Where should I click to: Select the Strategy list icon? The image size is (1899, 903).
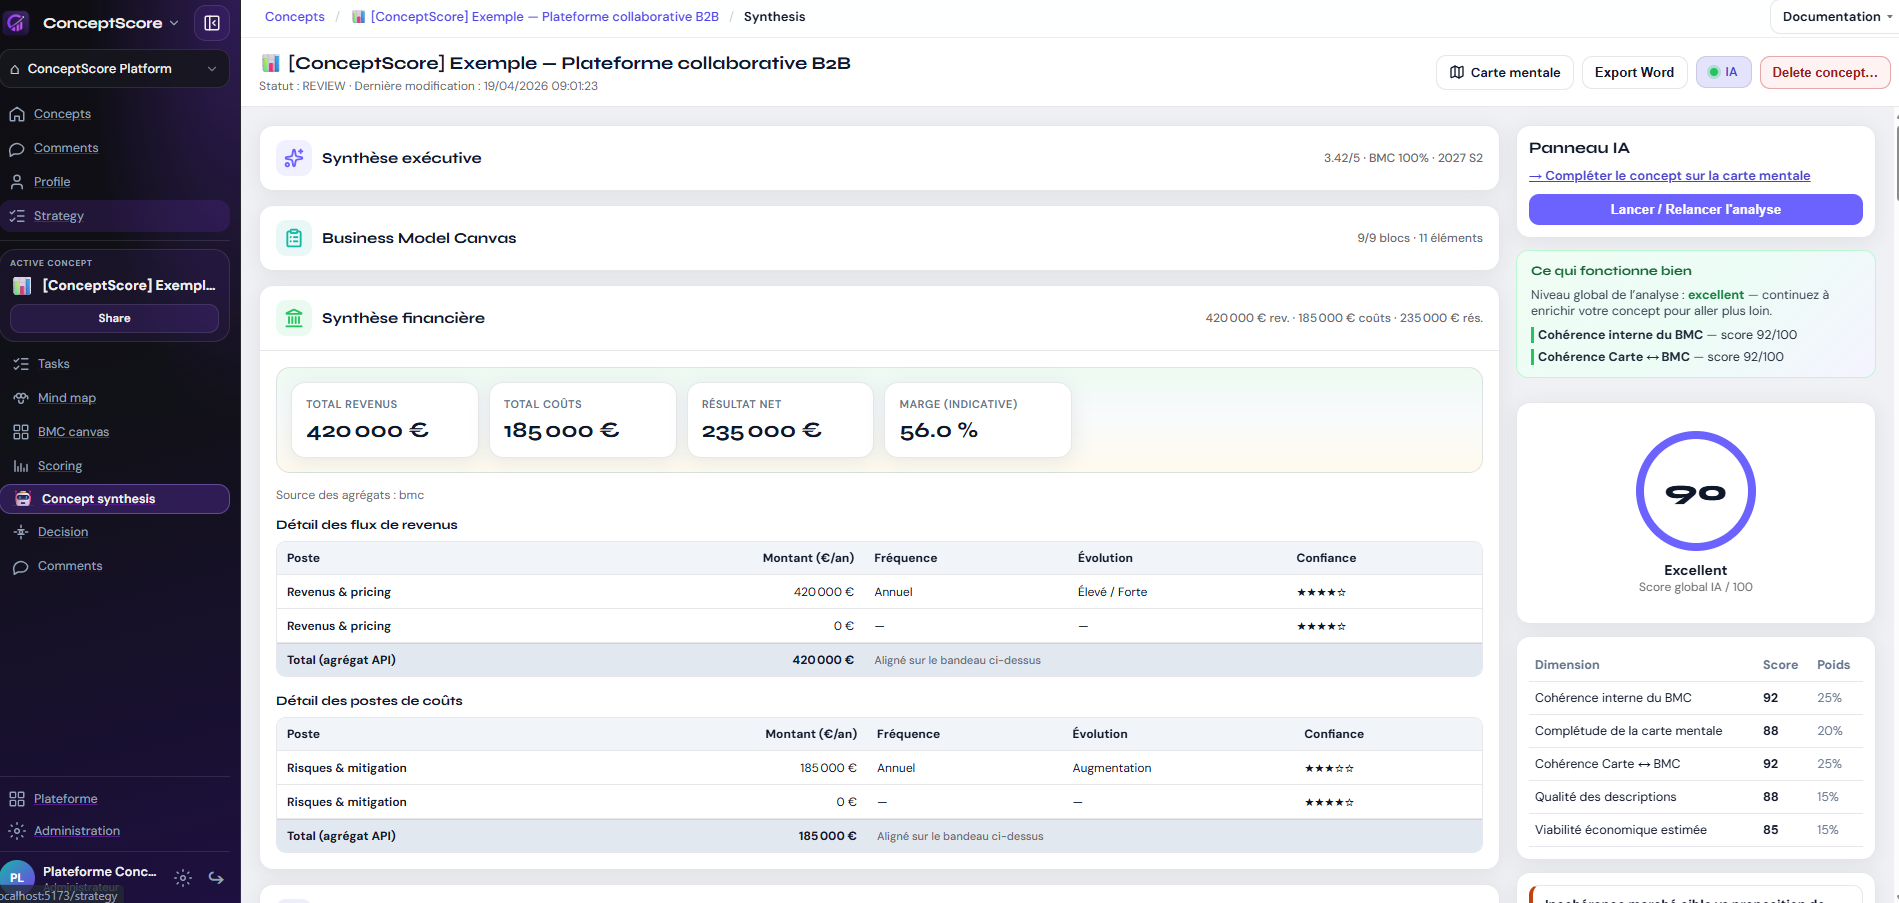[x=17, y=216]
